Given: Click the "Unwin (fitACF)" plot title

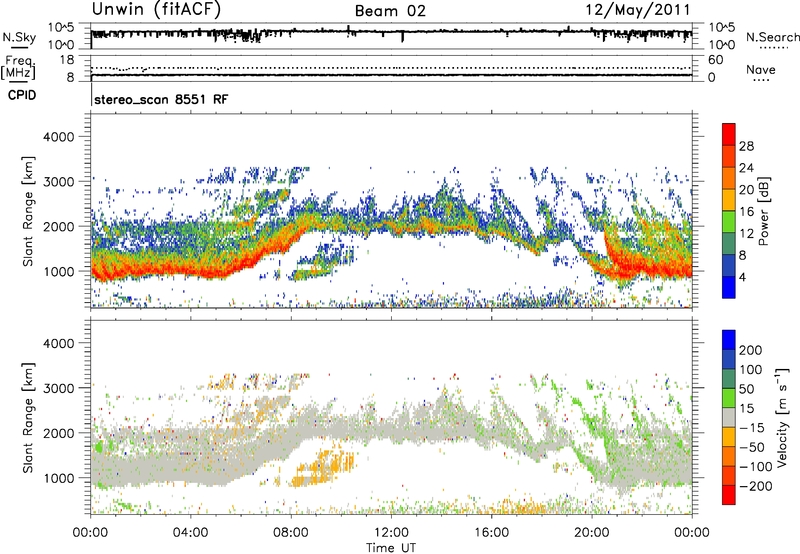Looking at the screenshot, I should pos(156,10).
